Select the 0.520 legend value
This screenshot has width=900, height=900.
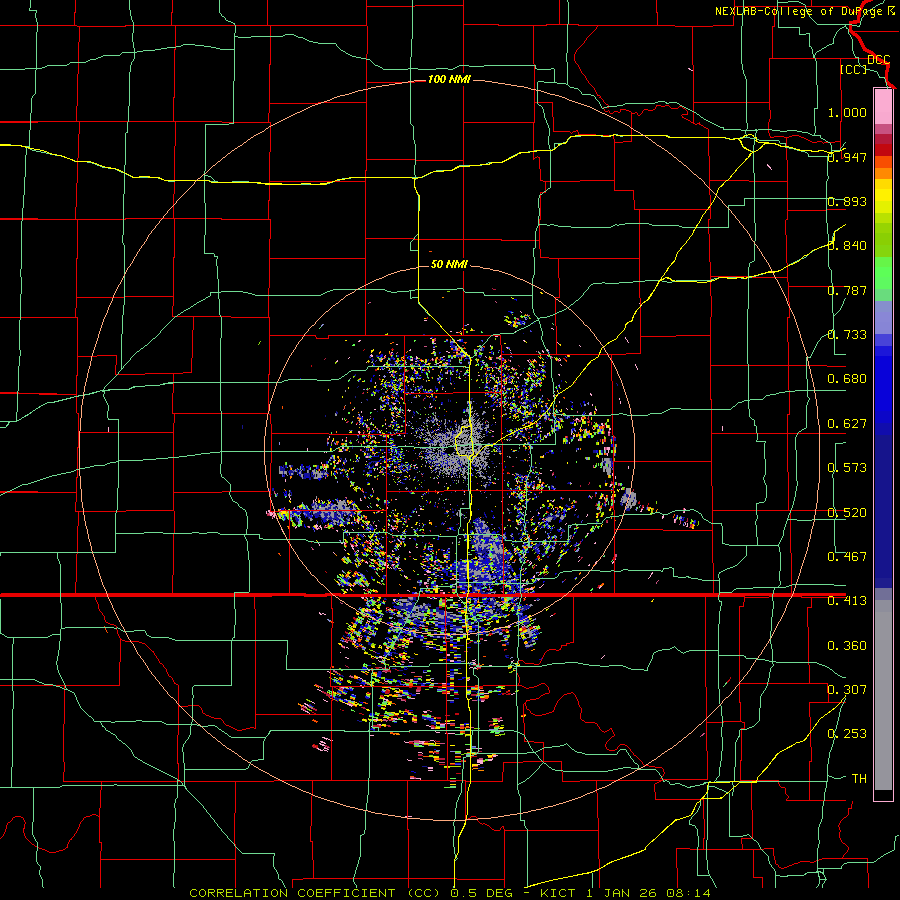[x=847, y=513]
